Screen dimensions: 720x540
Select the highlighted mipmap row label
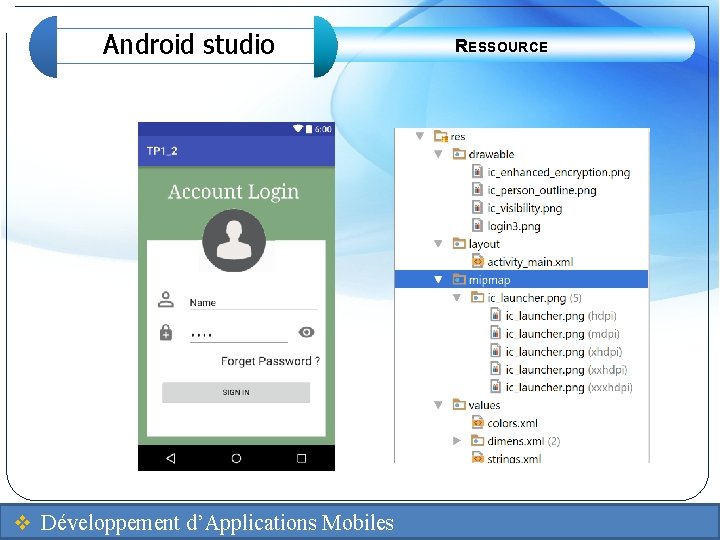tap(489, 280)
